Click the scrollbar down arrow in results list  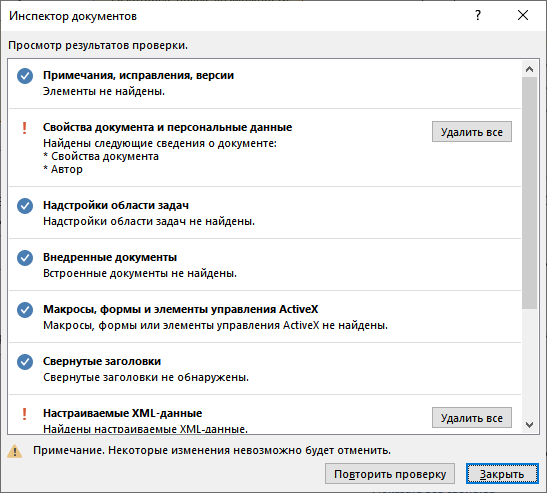click(529, 425)
